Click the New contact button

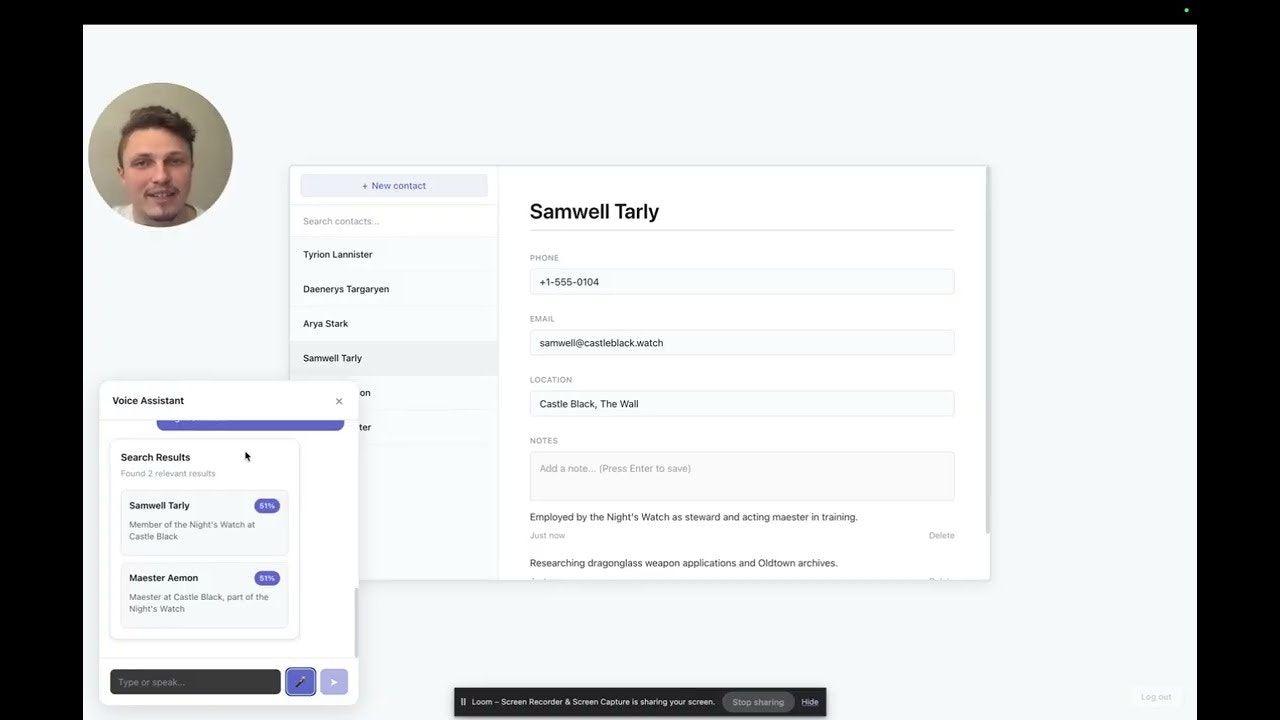(x=394, y=186)
